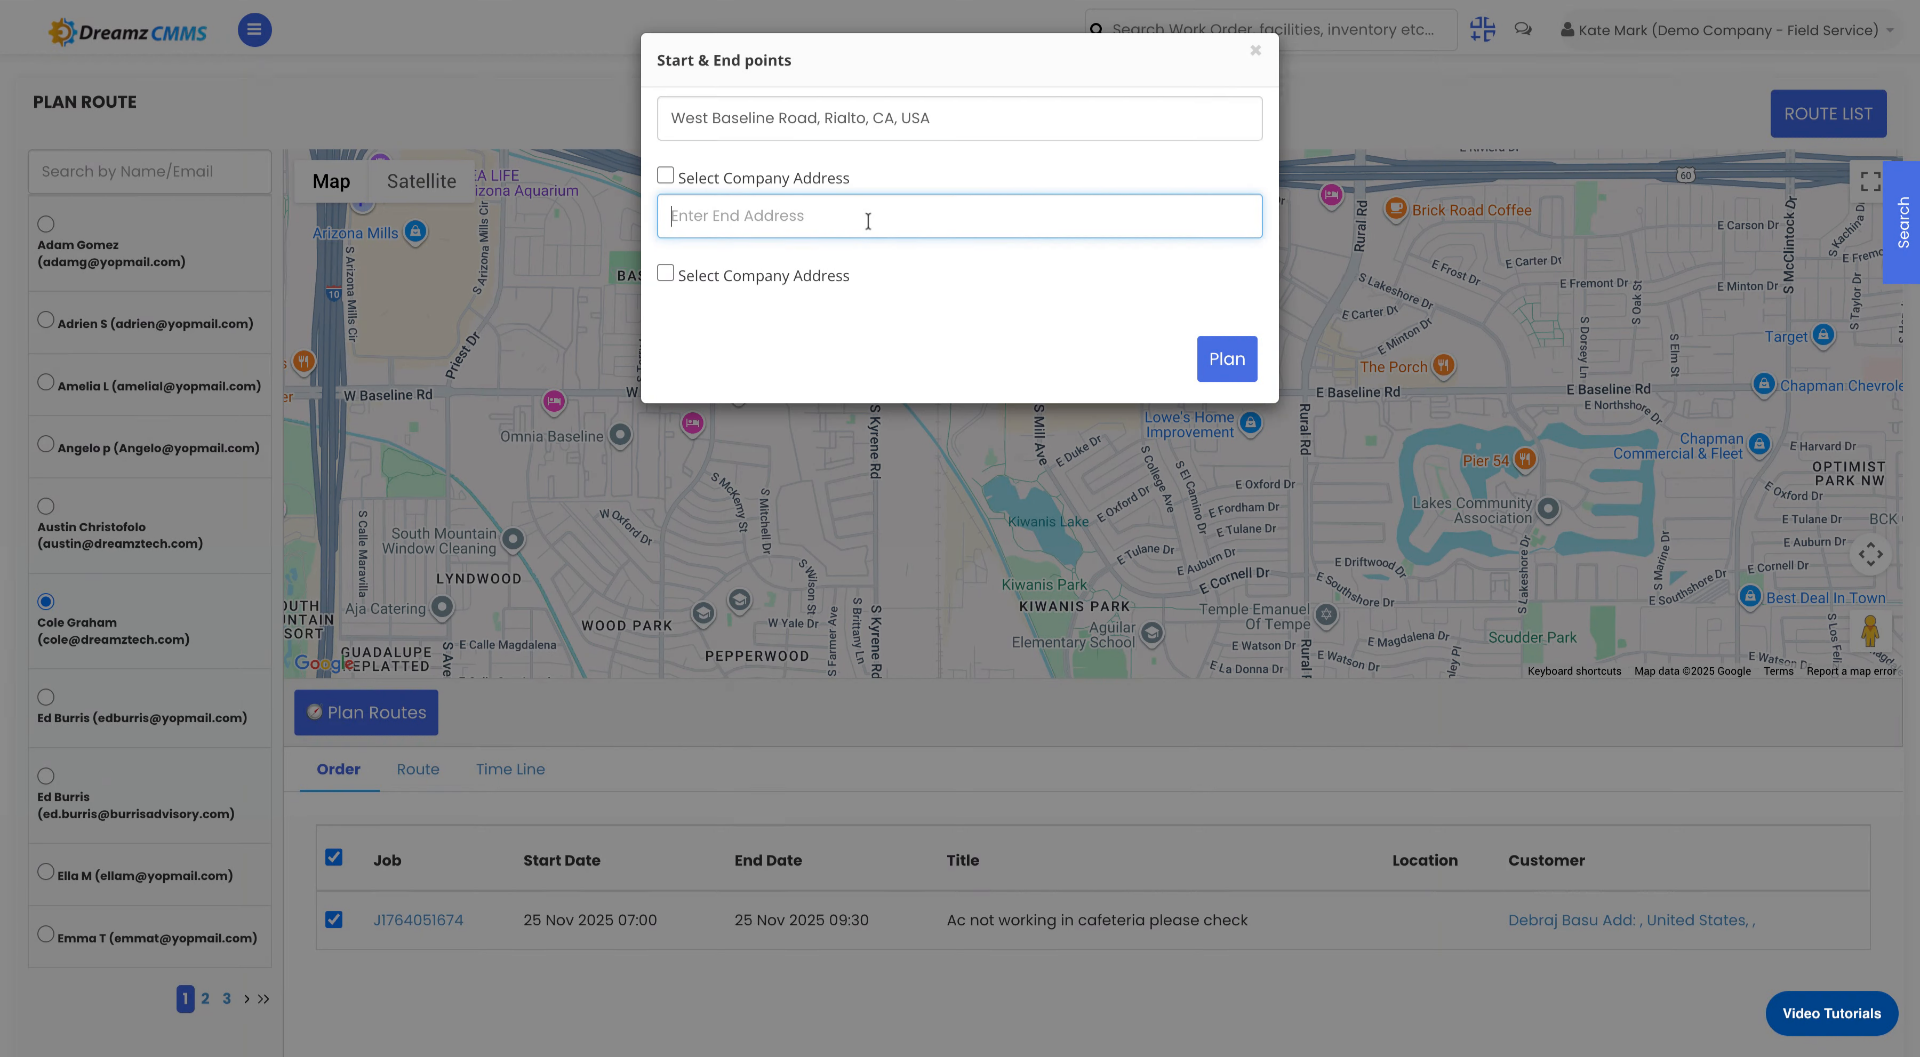Click the Search by Name/Email field

(150, 171)
